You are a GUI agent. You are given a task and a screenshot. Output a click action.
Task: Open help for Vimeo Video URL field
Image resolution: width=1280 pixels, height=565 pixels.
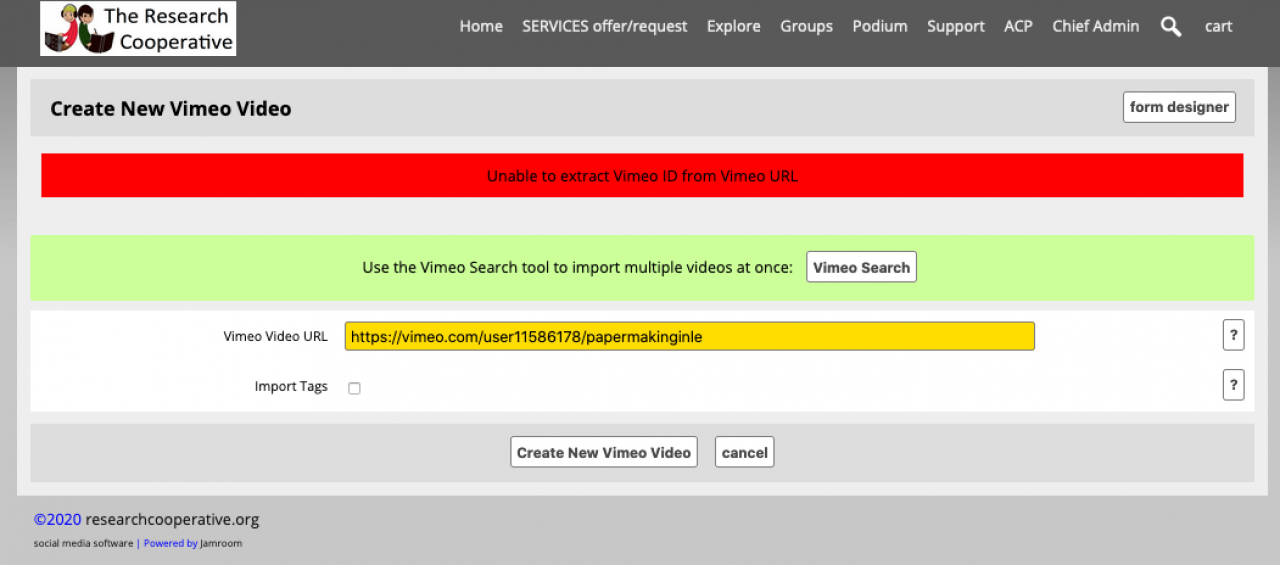[x=1233, y=335]
